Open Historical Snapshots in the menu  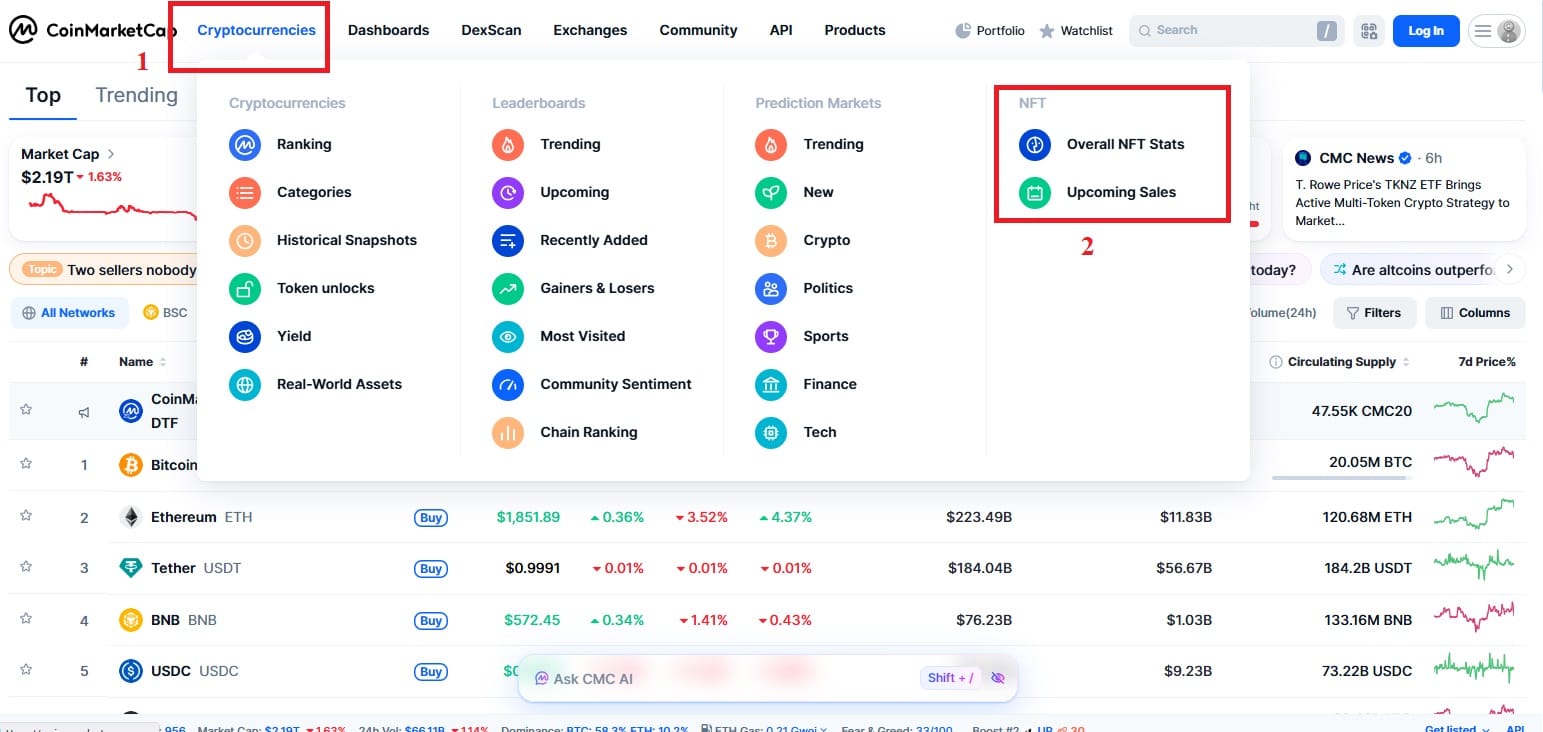click(323, 240)
